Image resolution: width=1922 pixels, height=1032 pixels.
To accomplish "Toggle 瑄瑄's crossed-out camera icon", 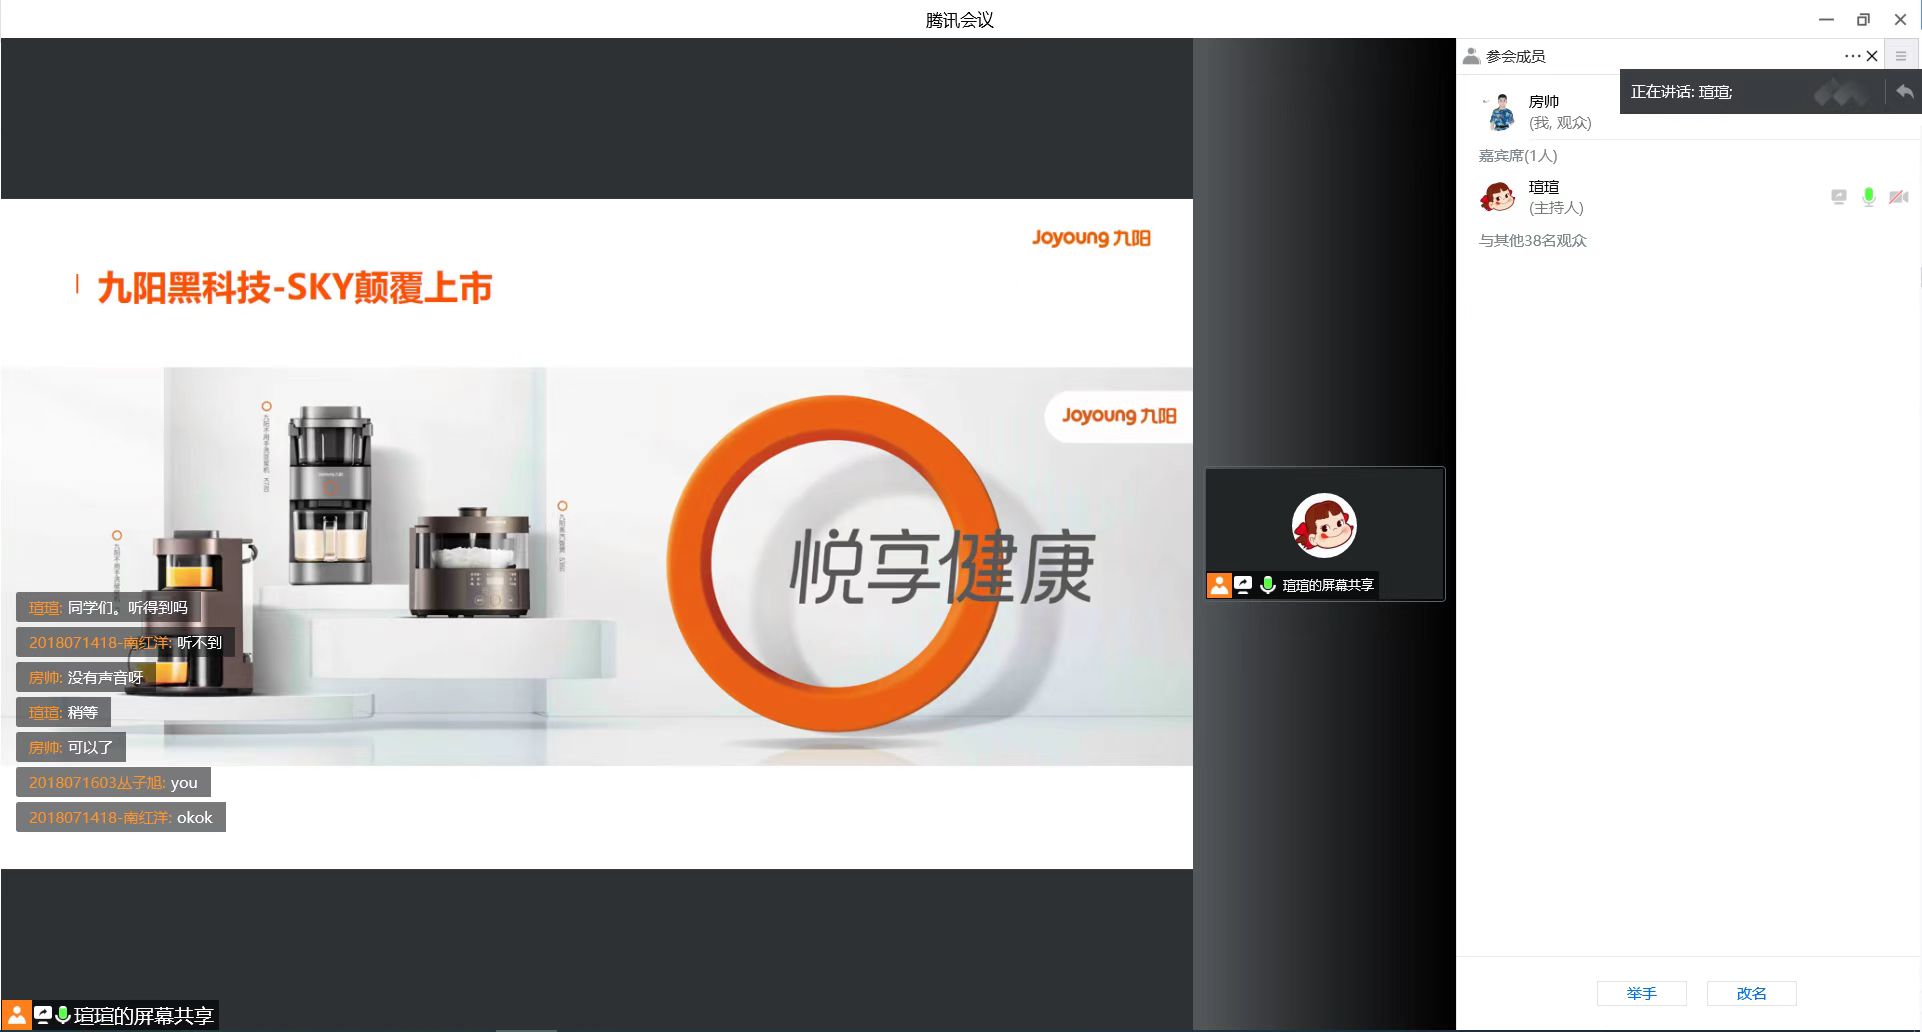I will pyautogui.click(x=1898, y=197).
